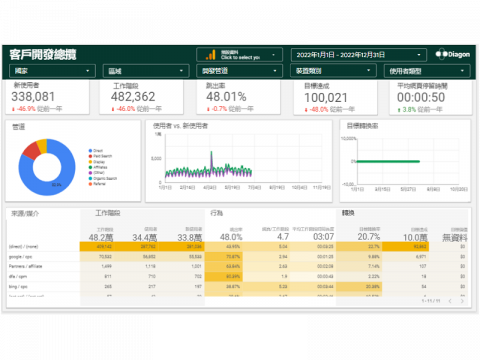The width and height of the screenshot is (480, 360).
Task: Click the Direct legend dot
Action: (90, 151)
